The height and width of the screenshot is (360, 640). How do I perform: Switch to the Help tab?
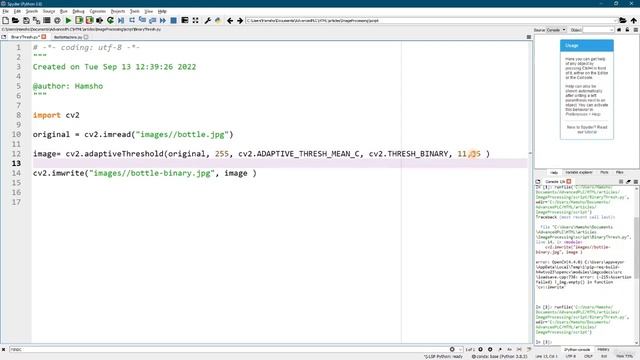pos(554,173)
